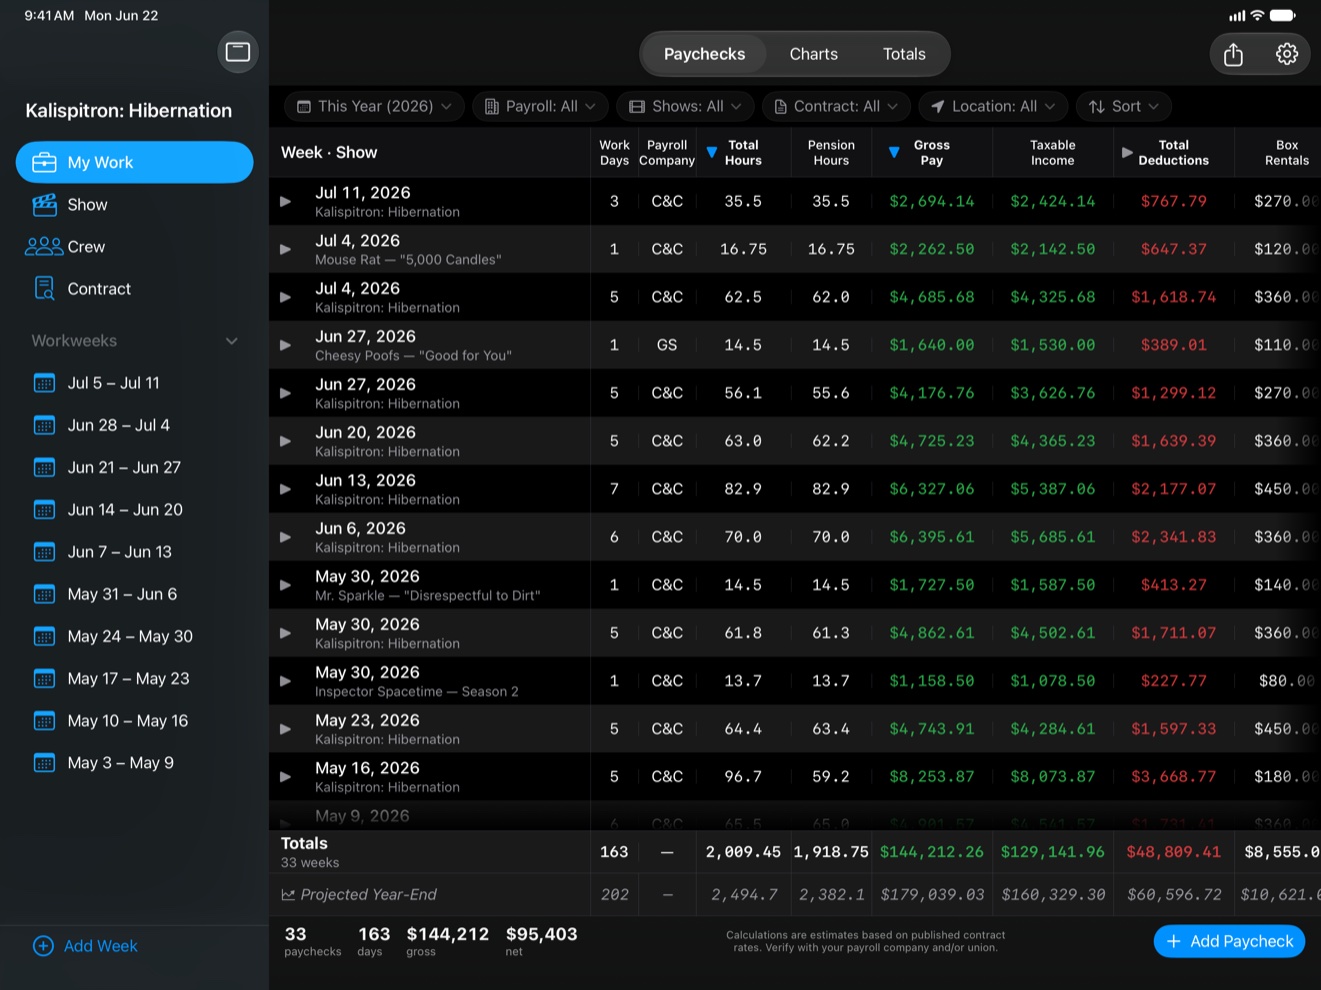Open the settings gear
This screenshot has height=990, width=1321.
pyautogui.click(x=1287, y=54)
